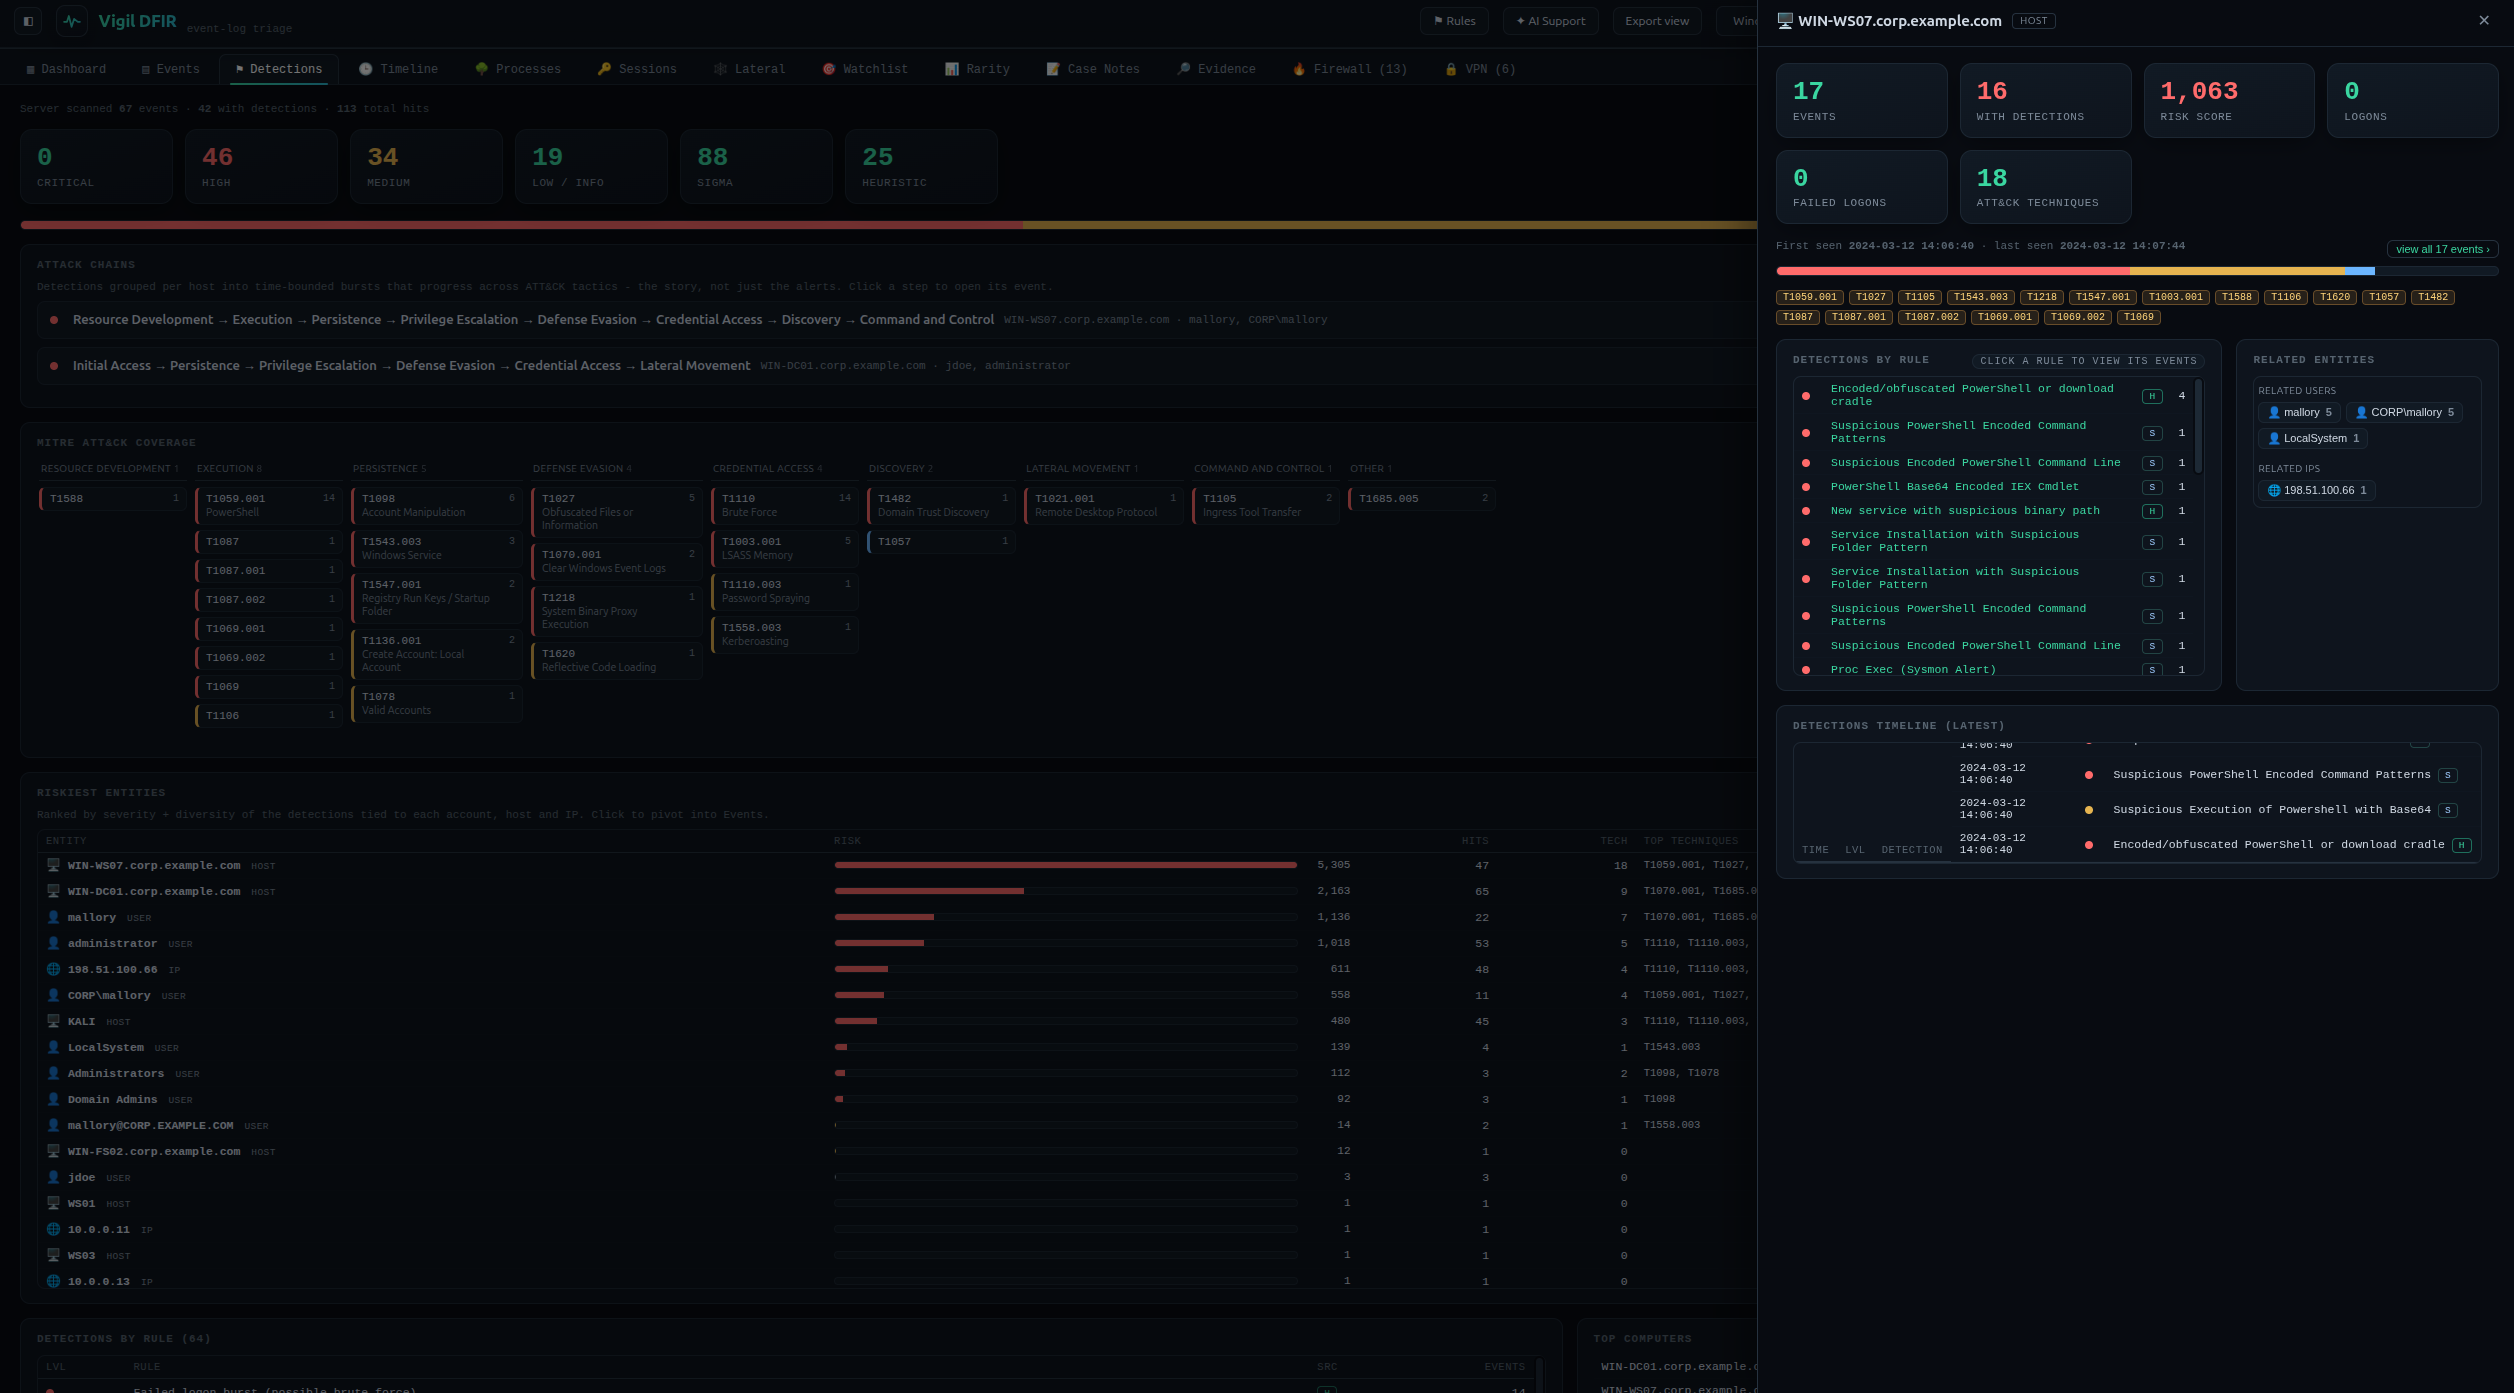Click the globe icon of the 10.0.0.11 row
Image resolution: width=2514 pixels, height=1393 pixels.
click(54, 1229)
